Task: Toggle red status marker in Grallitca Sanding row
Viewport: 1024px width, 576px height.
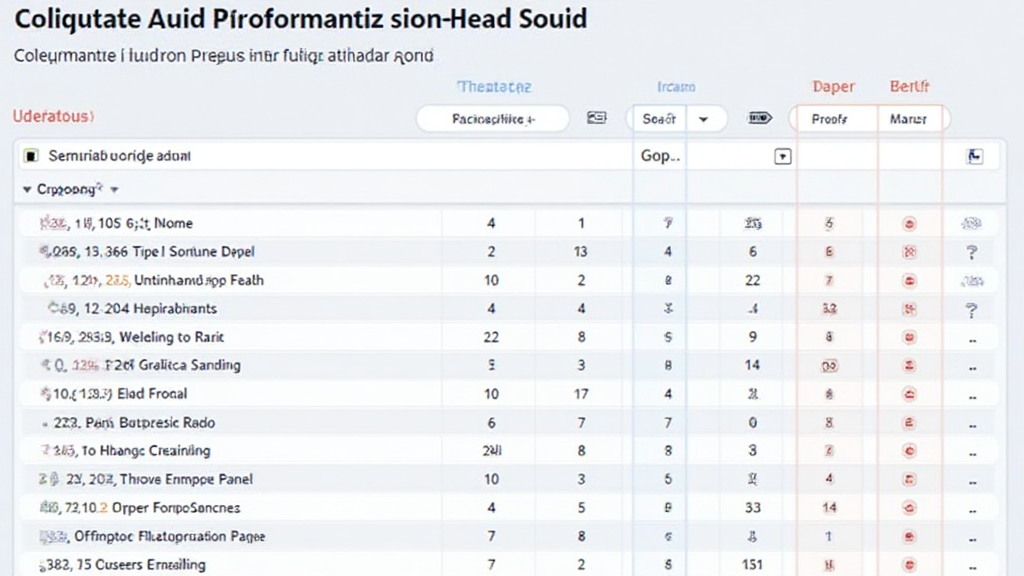Action: coord(909,366)
